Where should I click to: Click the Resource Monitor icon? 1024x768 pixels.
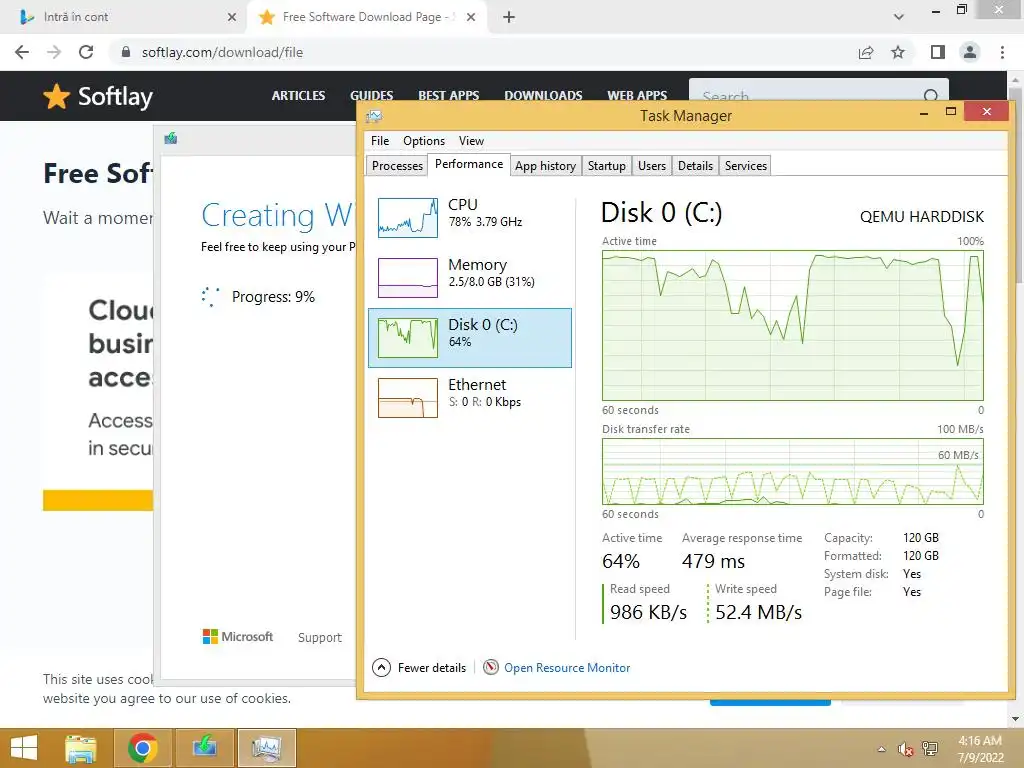coord(490,667)
